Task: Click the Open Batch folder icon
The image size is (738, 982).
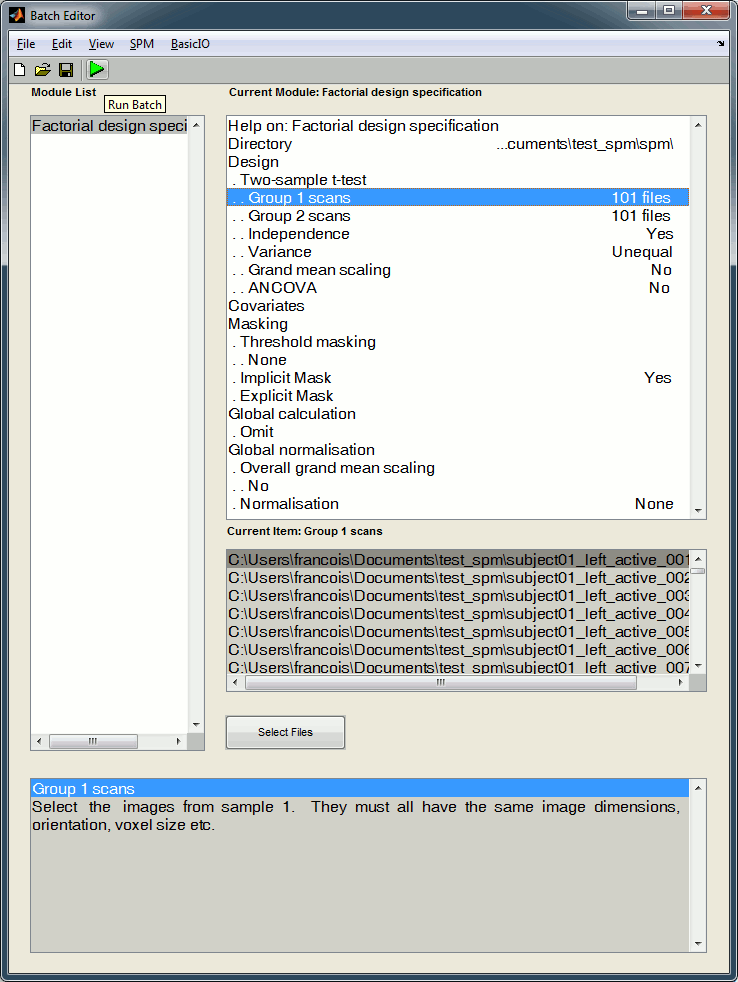Action: (x=42, y=69)
